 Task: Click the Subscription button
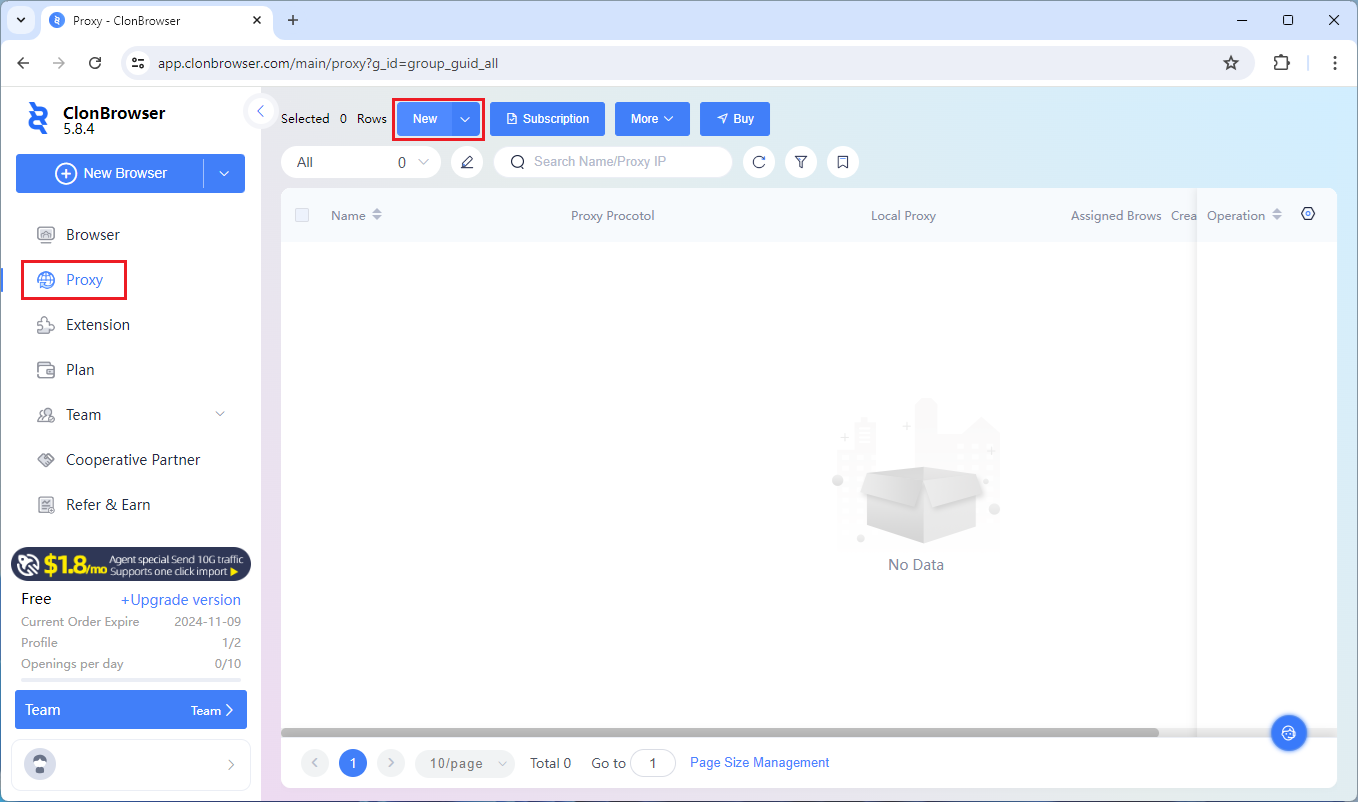547,119
